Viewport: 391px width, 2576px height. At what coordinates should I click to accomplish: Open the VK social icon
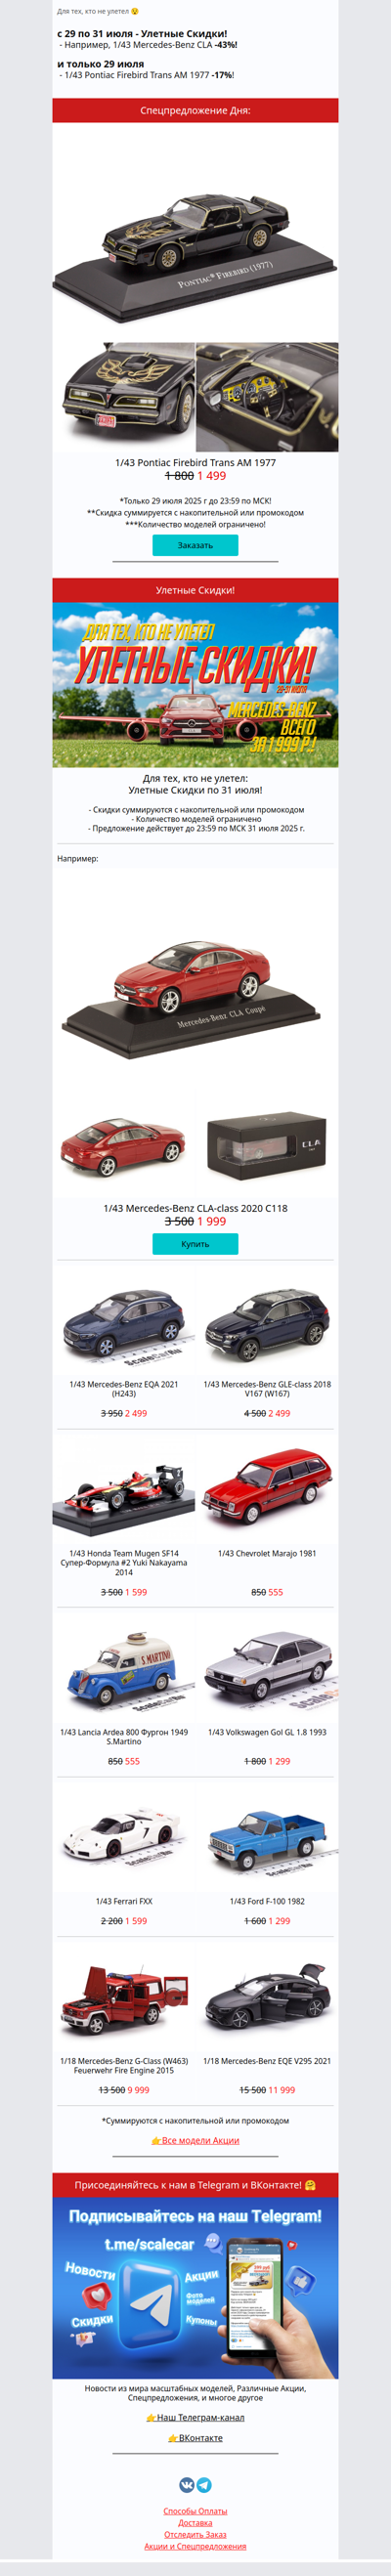click(x=187, y=2484)
